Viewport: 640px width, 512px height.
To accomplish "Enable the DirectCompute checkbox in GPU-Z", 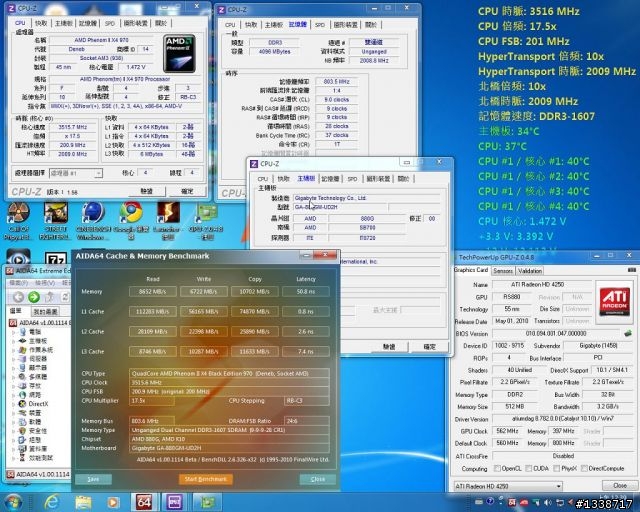I will coord(584,468).
